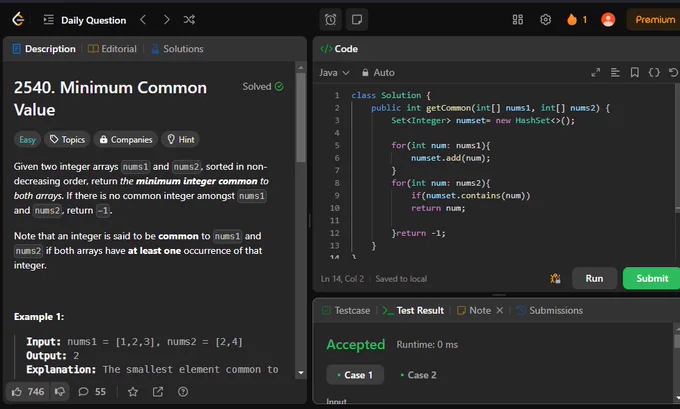Like the problem thumbs up 746
680x409 pixels.
click(28, 392)
